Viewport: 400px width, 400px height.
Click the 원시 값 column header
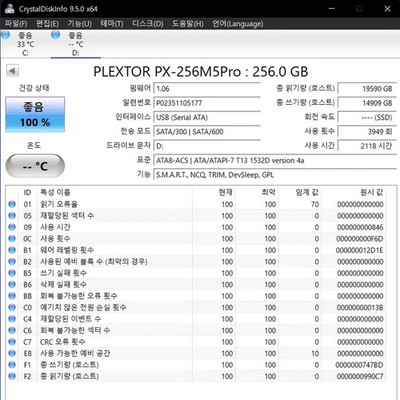click(x=372, y=192)
